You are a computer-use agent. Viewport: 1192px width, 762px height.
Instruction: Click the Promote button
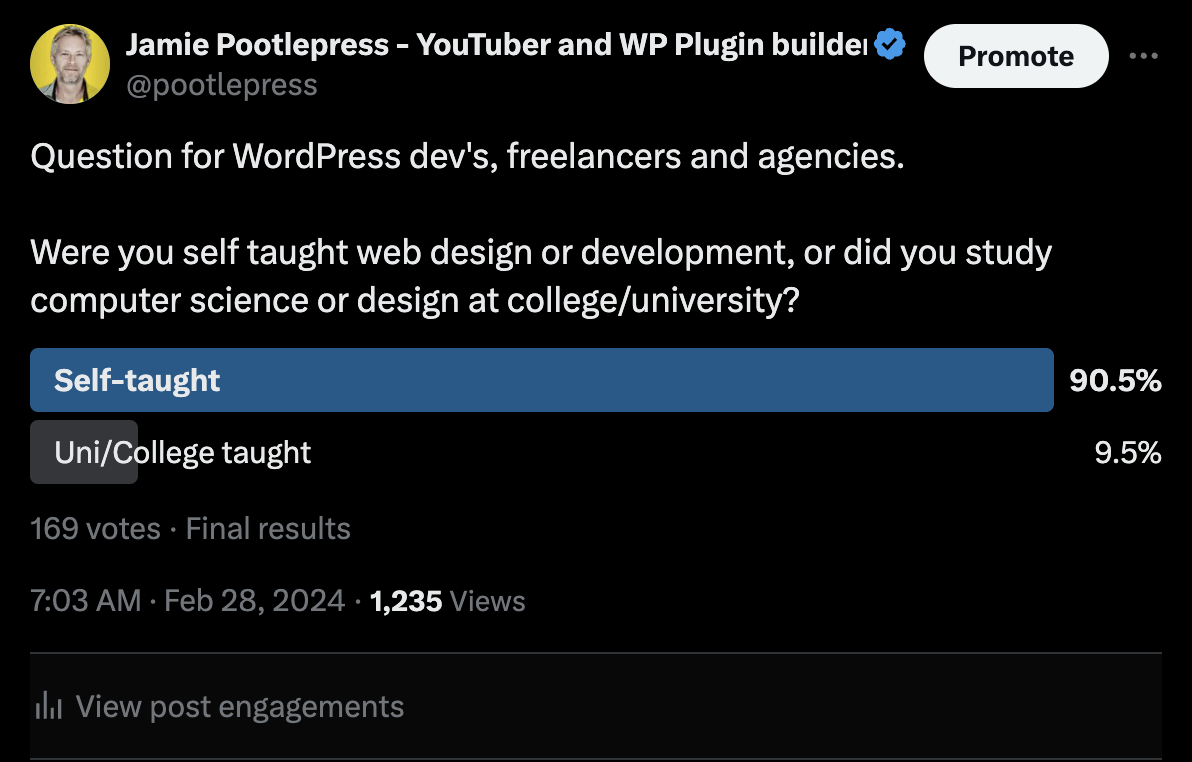click(1016, 56)
